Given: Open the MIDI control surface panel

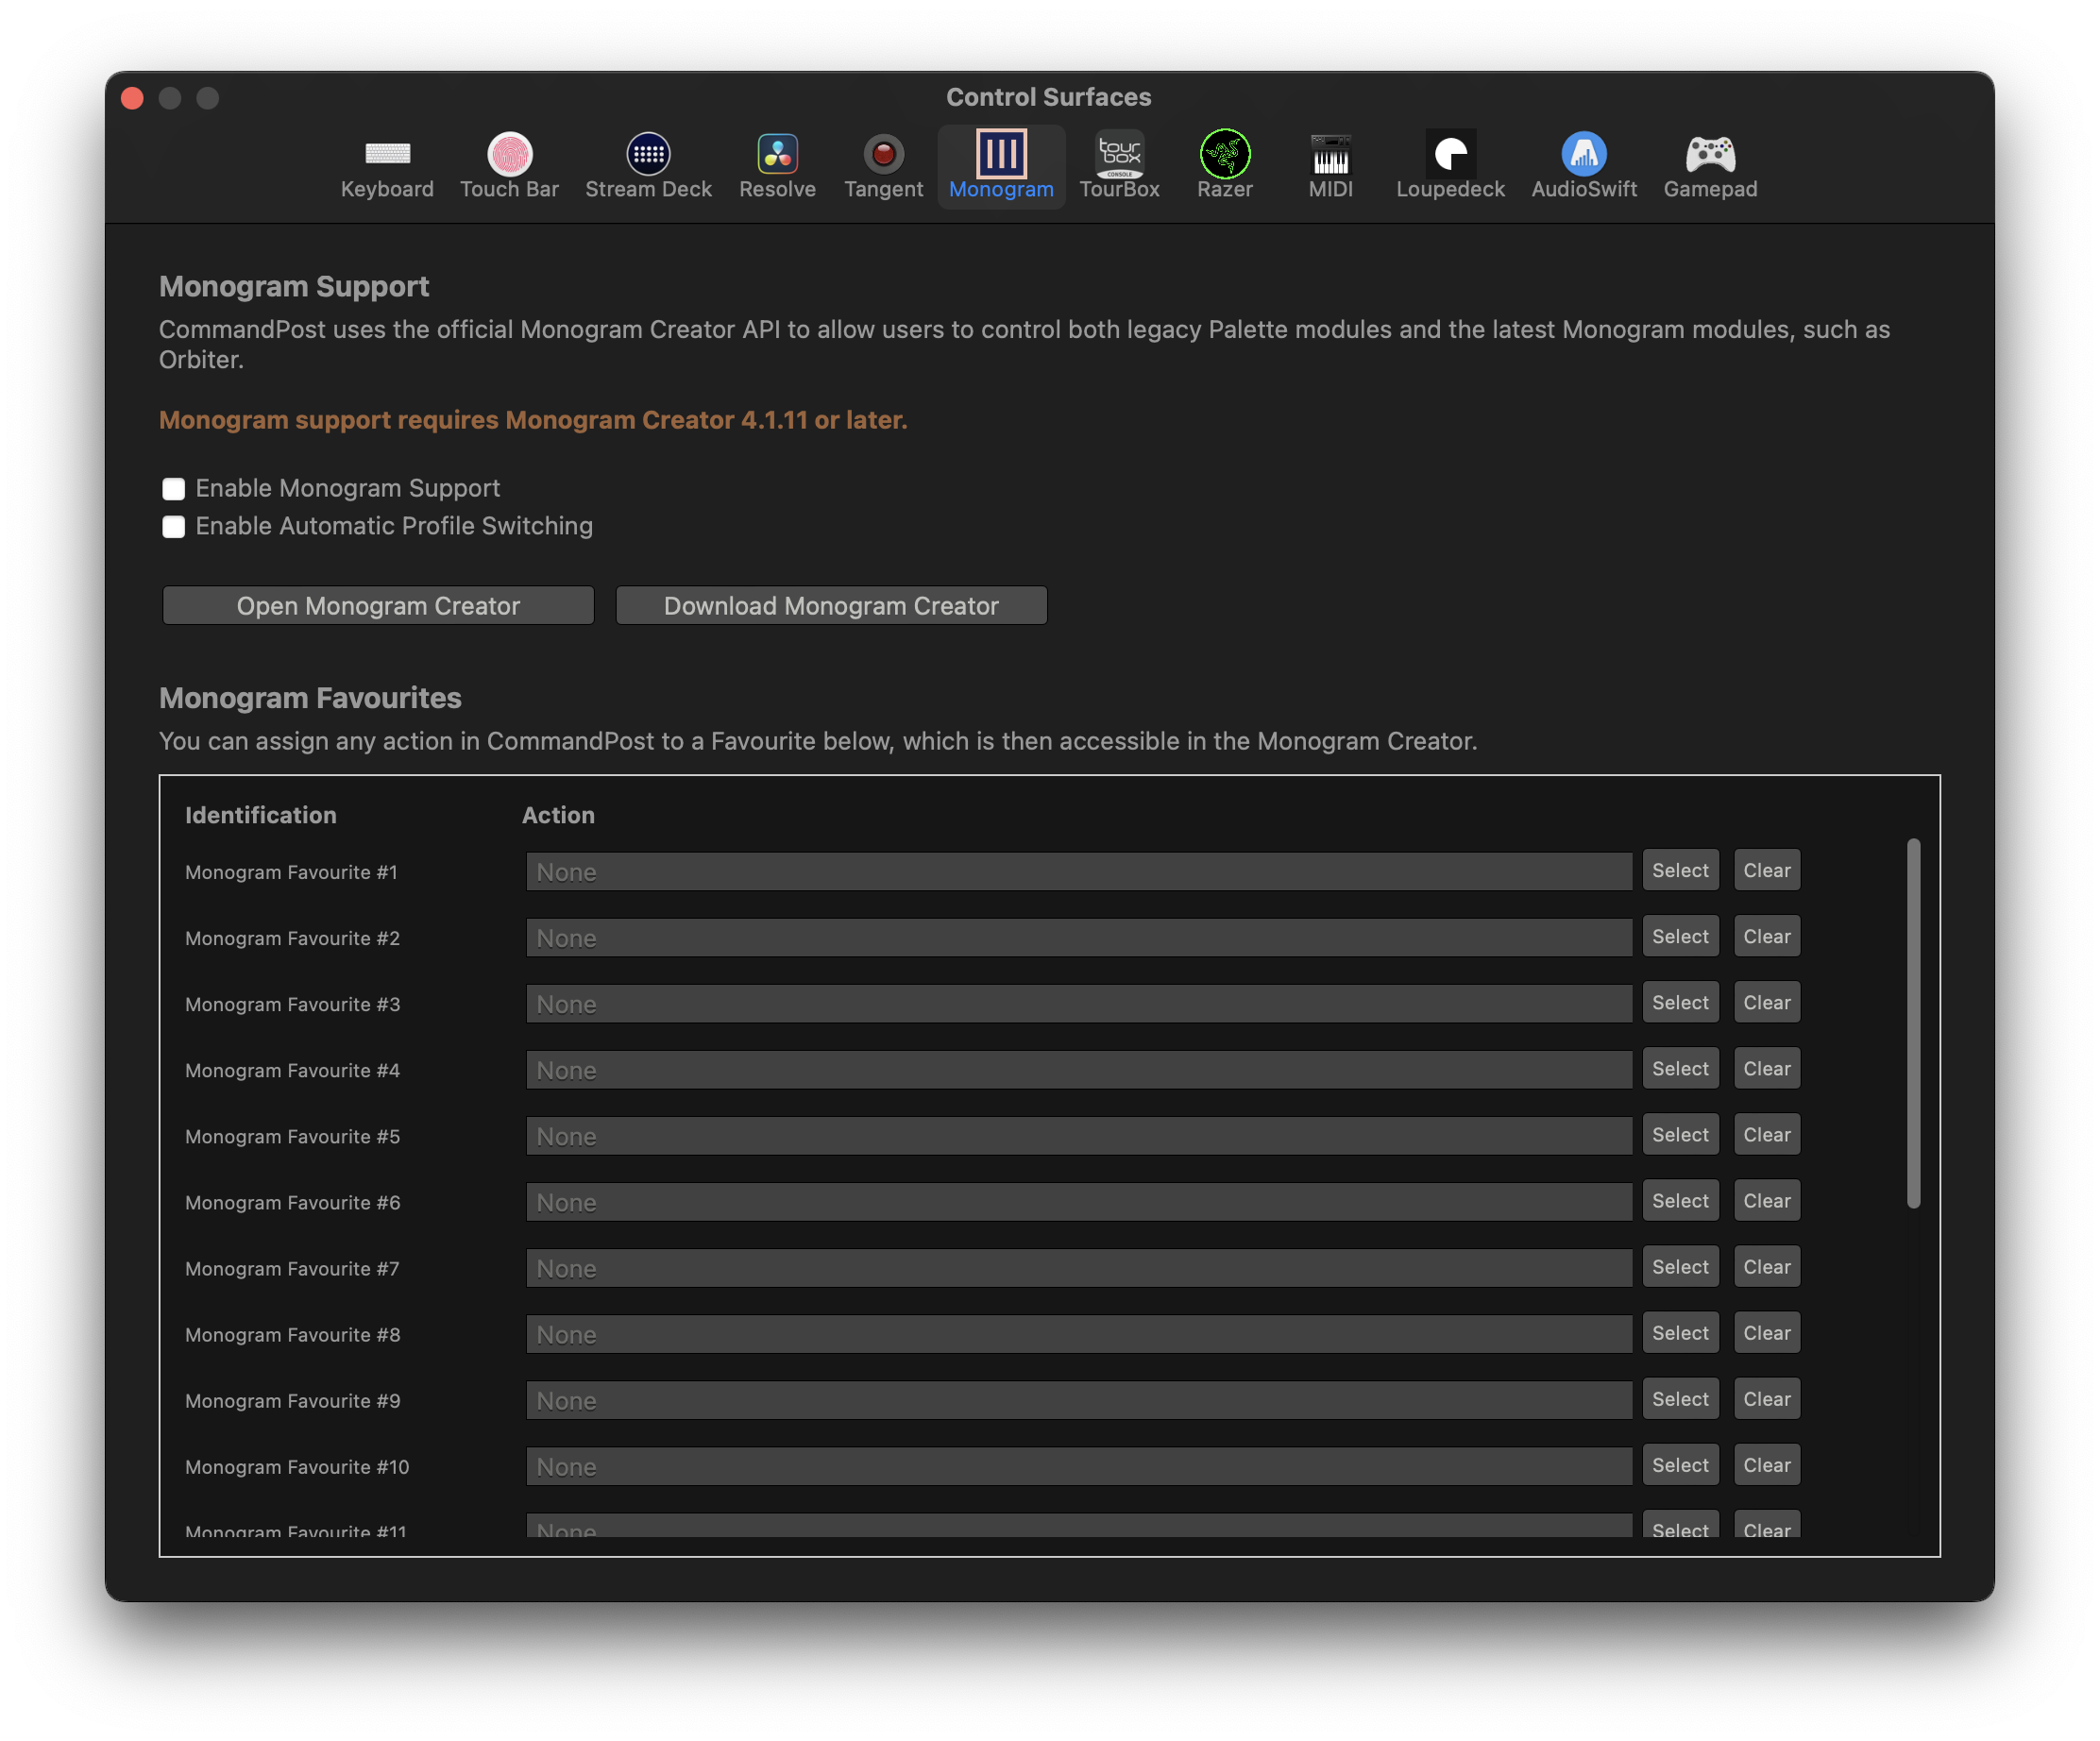Looking at the screenshot, I should point(1330,166).
